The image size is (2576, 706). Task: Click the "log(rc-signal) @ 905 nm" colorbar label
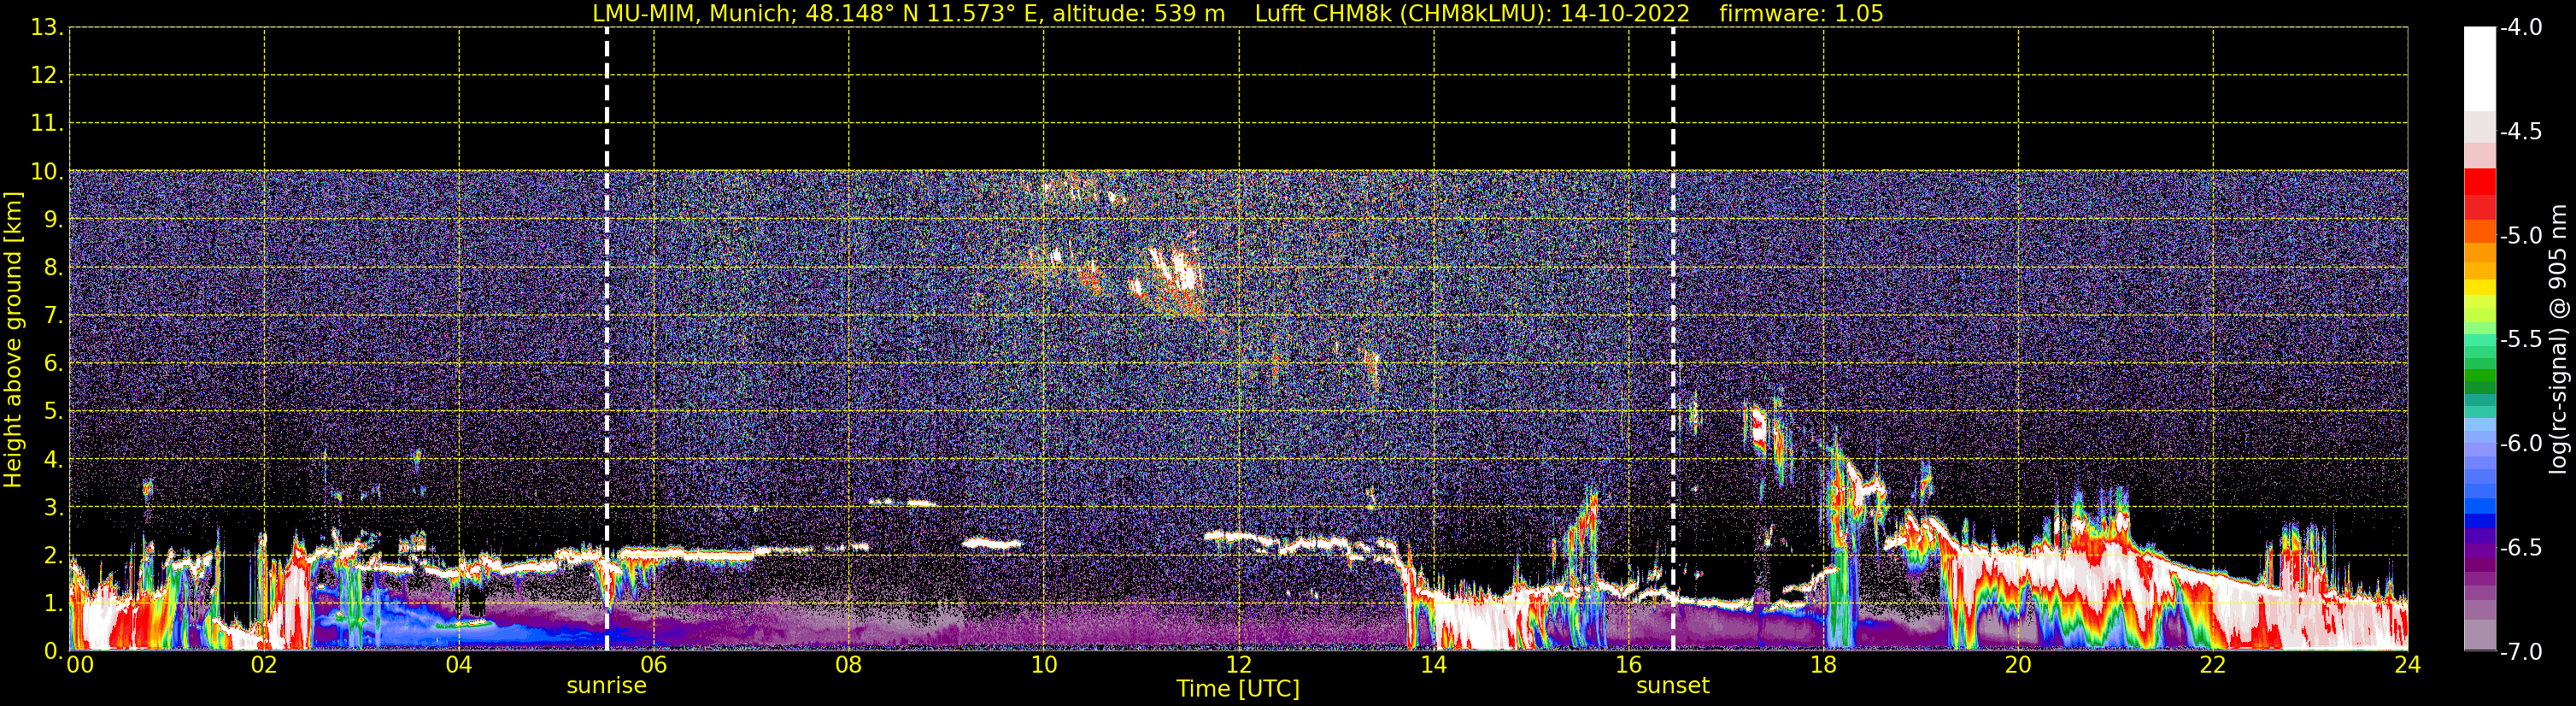2558,339
